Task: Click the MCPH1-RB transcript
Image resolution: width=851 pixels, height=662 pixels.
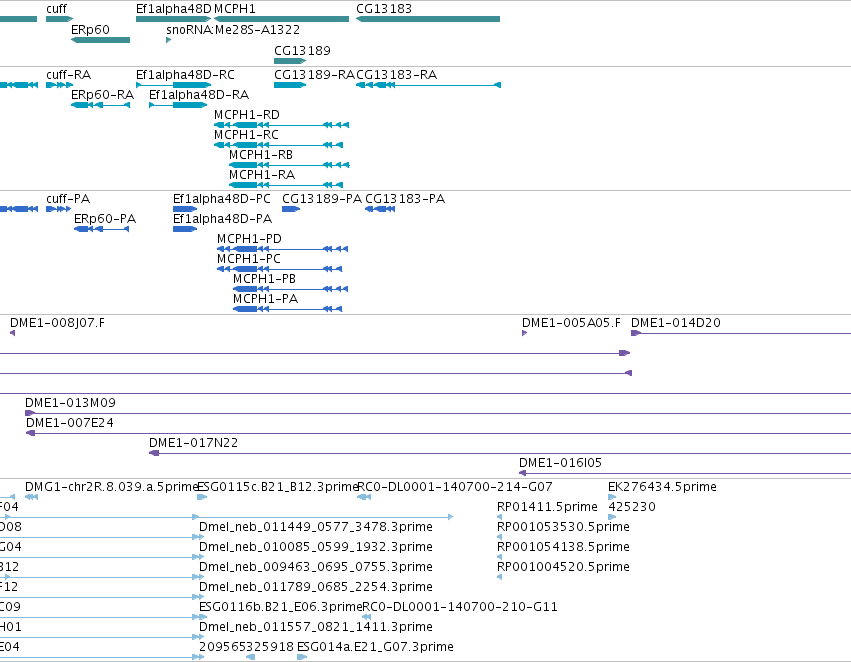Action: pyautogui.click(x=289, y=165)
